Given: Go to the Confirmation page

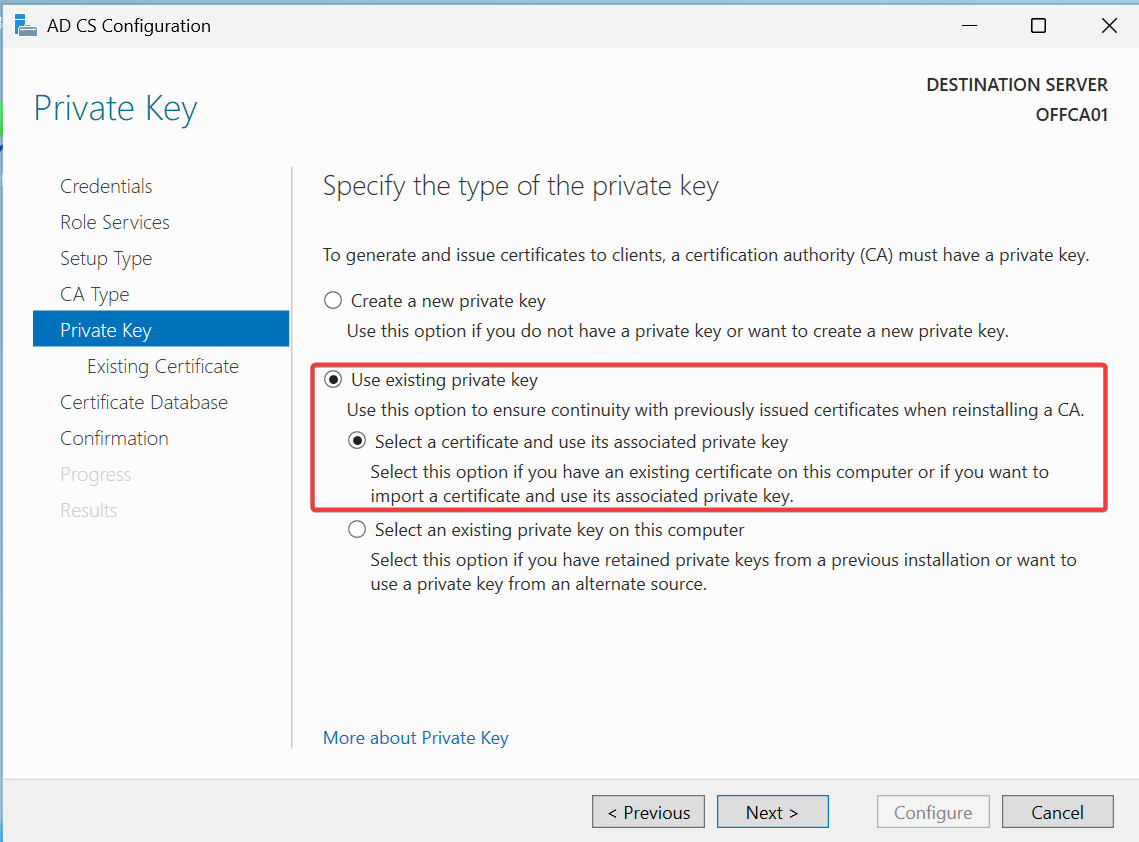Looking at the screenshot, I should [114, 439].
